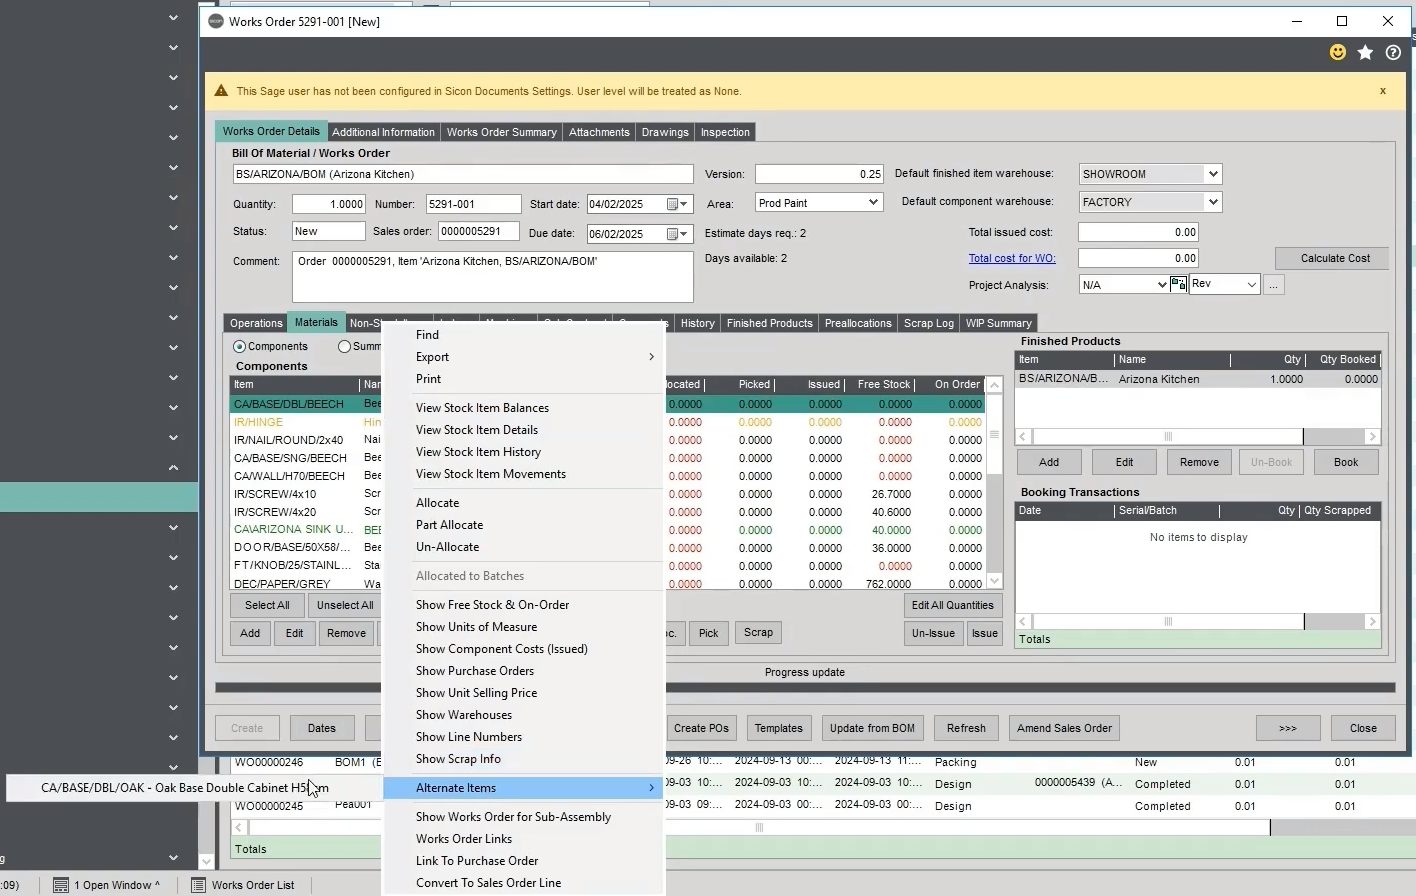Click the Create POs button
The height and width of the screenshot is (896, 1416).
point(701,728)
